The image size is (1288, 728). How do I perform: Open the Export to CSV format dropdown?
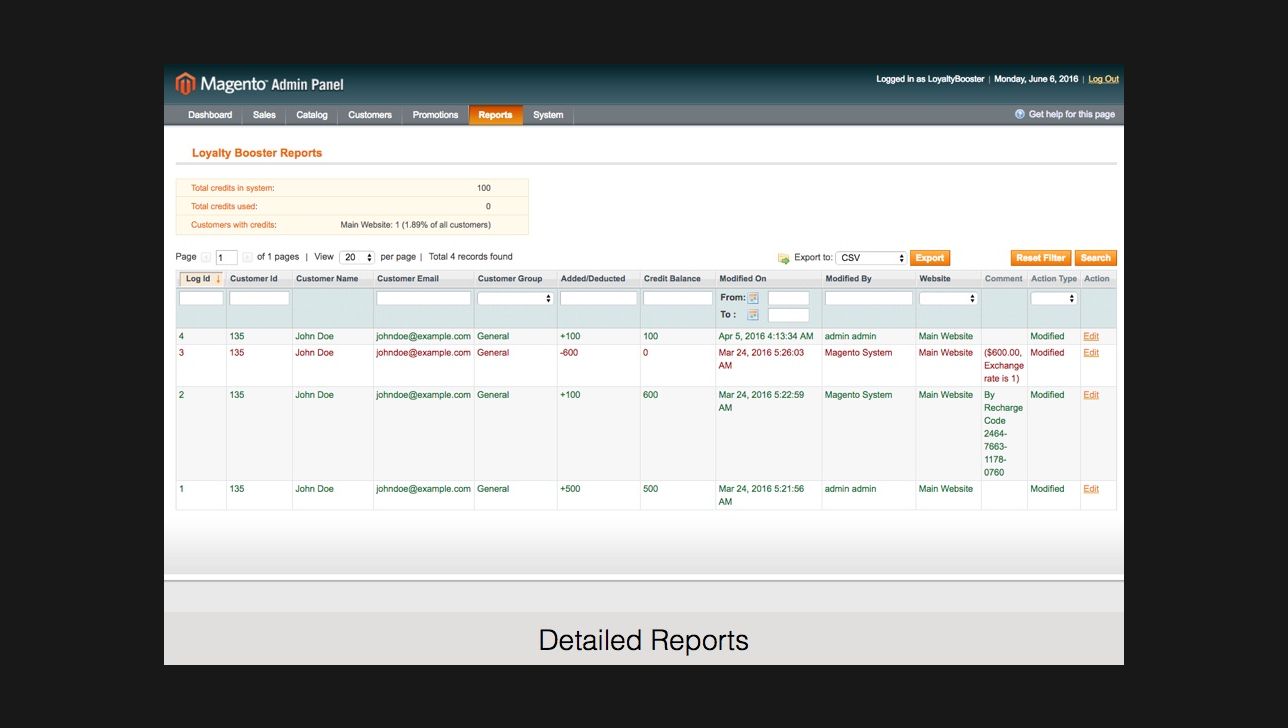pyautogui.click(x=871, y=258)
